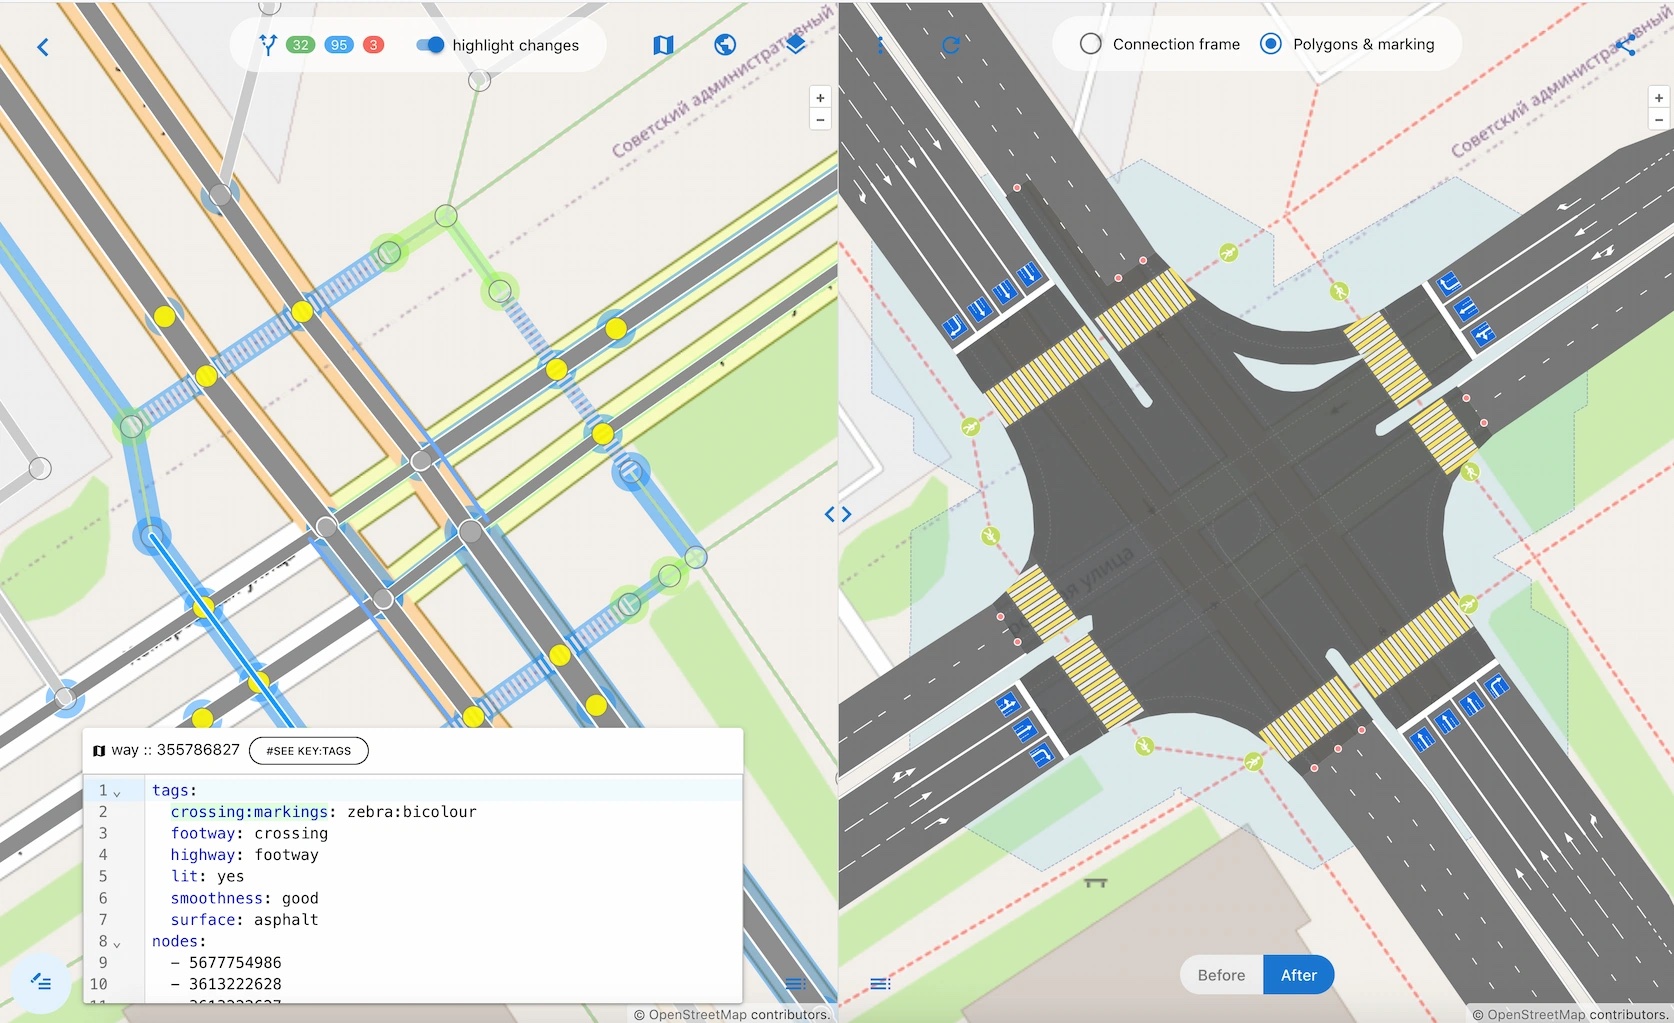Collapse the tags section fold arrow
The height and width of the screenshot is (1023, 1674).
pyautogui.click(x=117, y=792)
